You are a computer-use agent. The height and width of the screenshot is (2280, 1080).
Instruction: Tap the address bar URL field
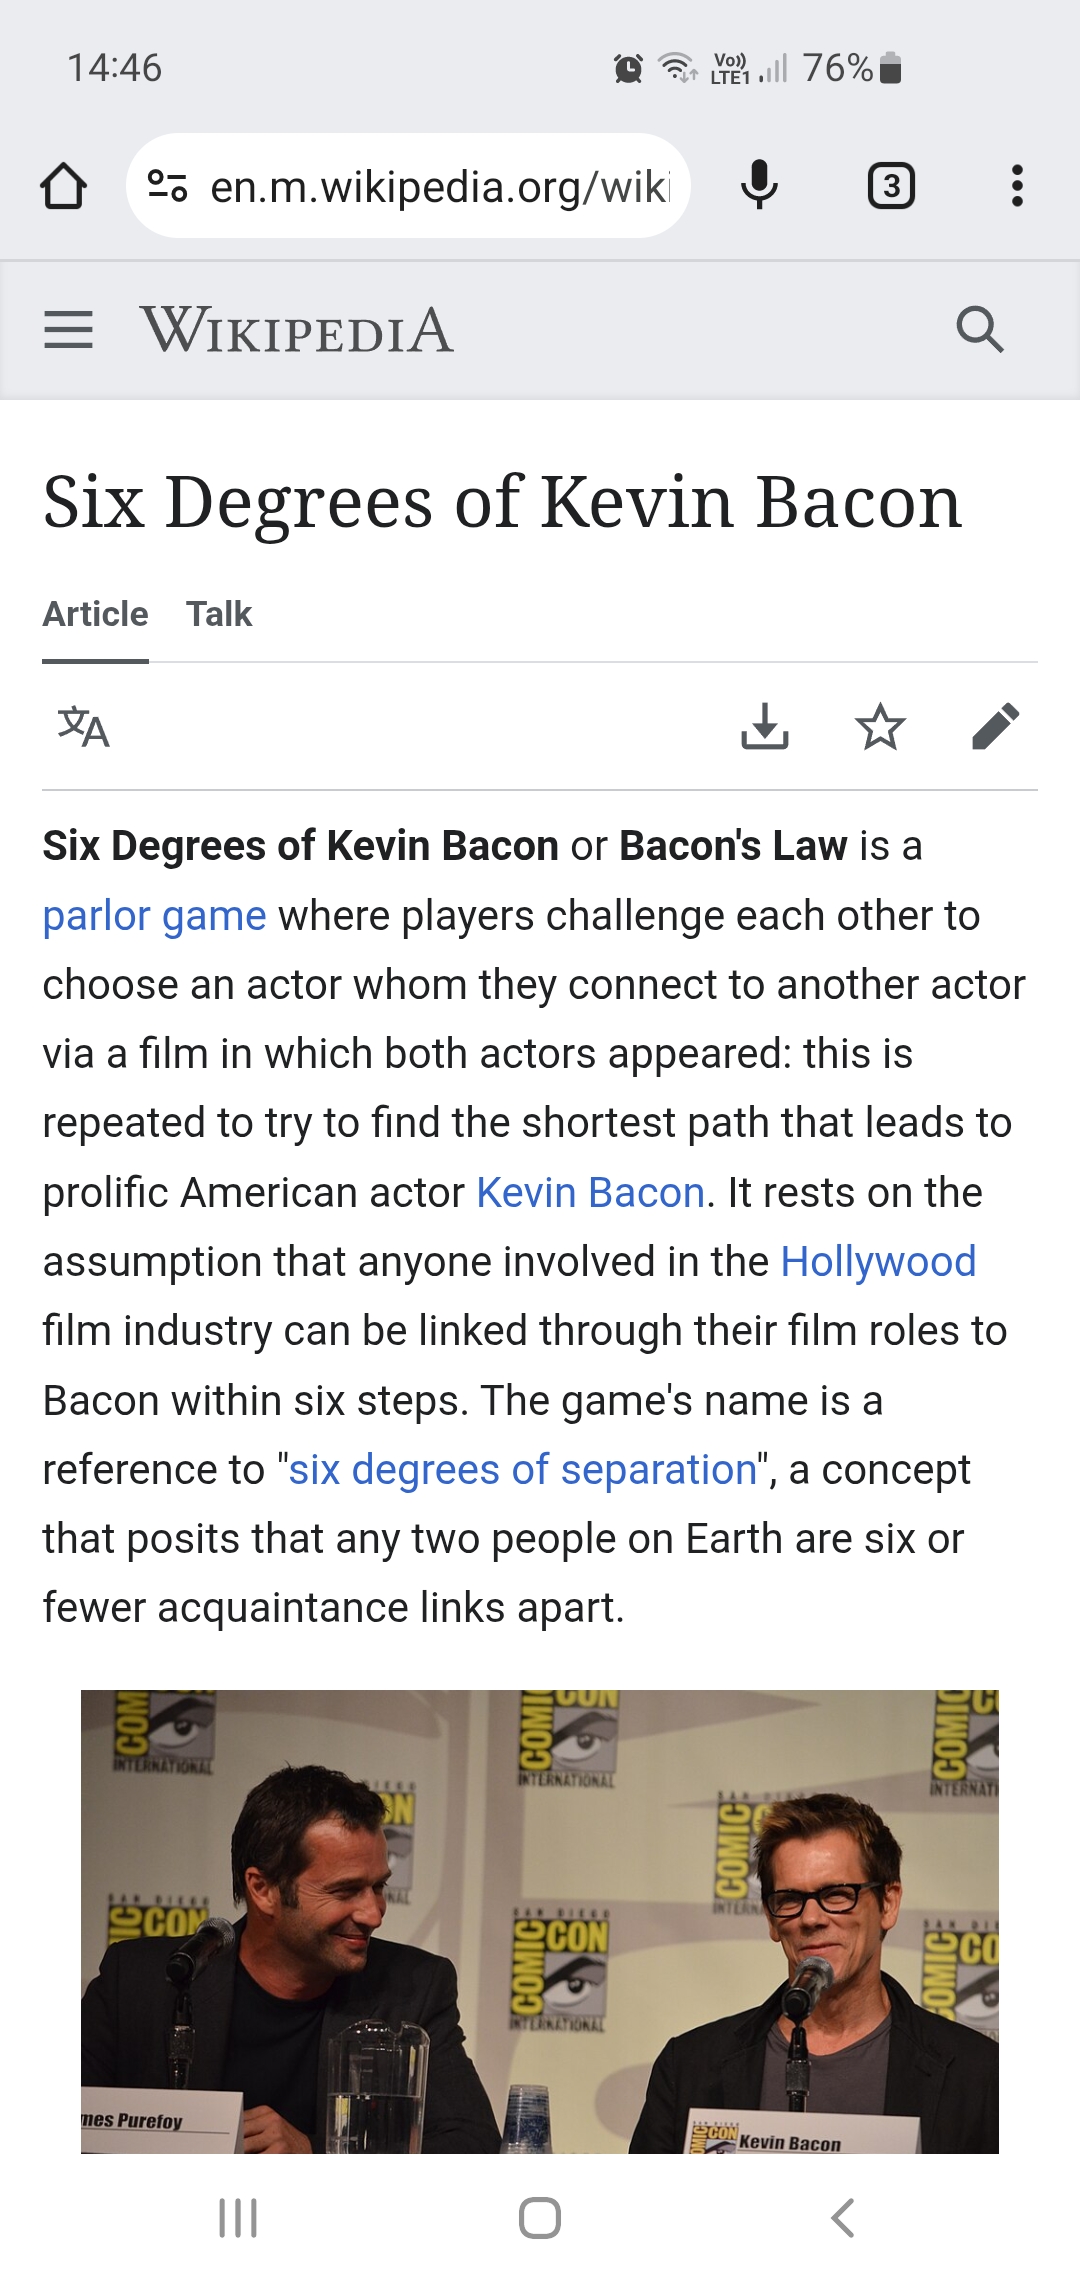click(438, 186)
